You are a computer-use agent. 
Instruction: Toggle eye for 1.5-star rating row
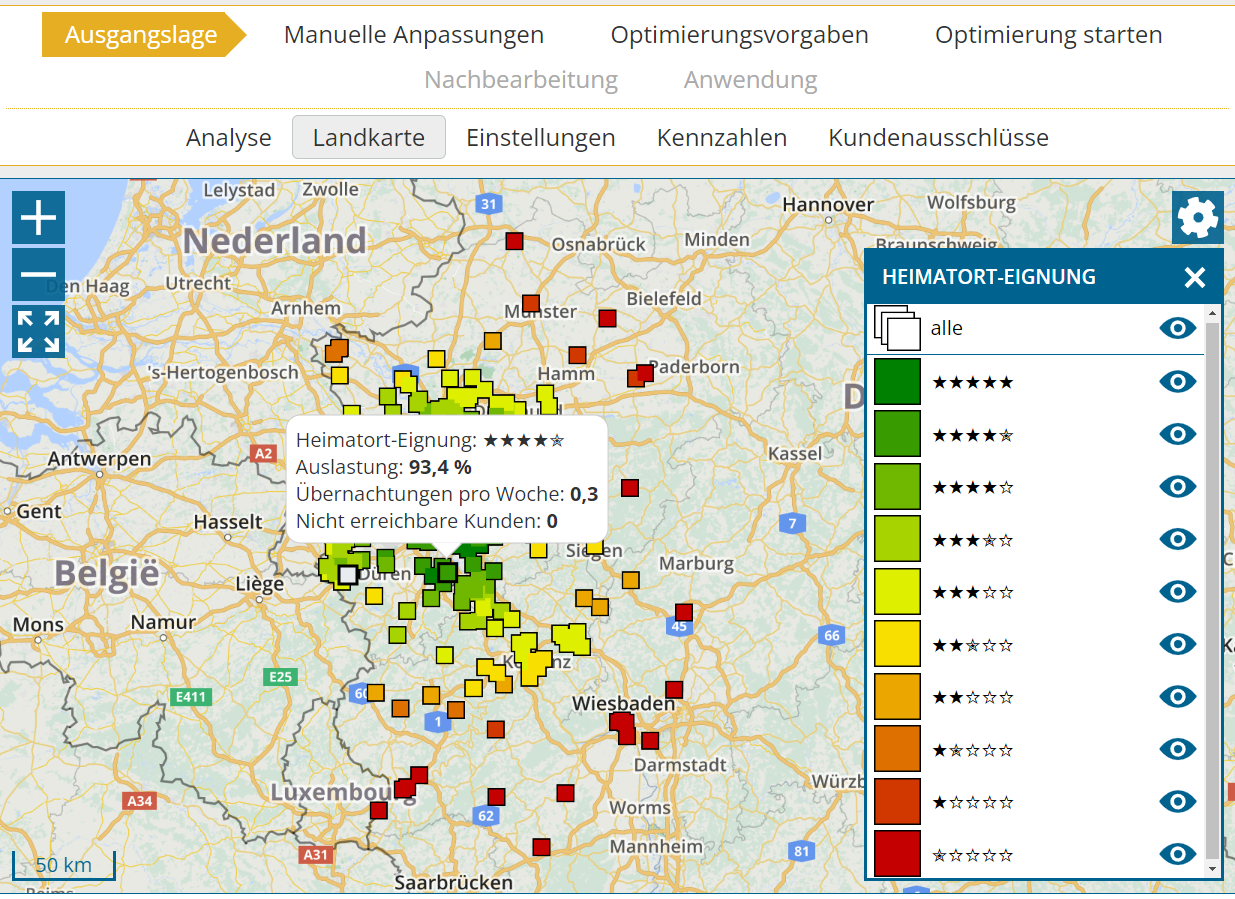1178,749
